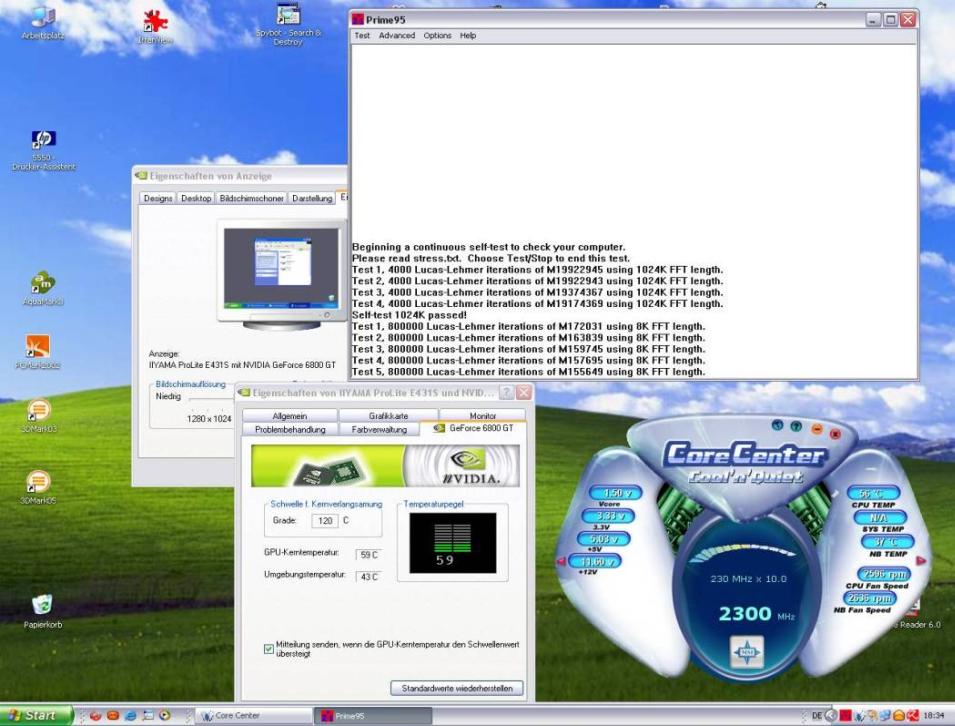Click CoreCenter blue info round button
Viewport: 955px width, 726px height.
[777, 425]
